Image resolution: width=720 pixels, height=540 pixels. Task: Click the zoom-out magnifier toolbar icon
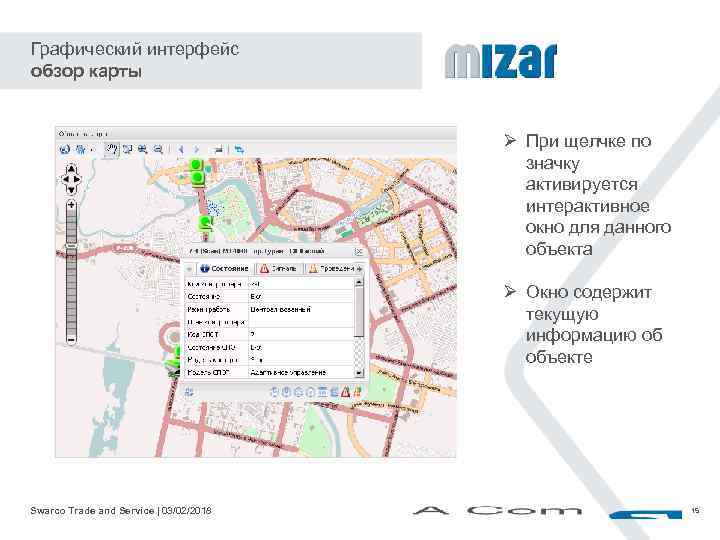[x=158, y=149]
